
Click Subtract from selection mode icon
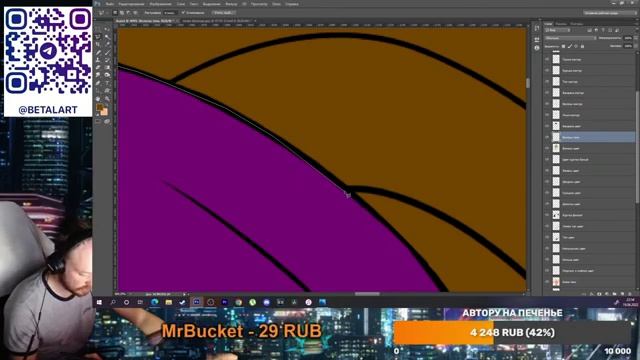point(128,13)
